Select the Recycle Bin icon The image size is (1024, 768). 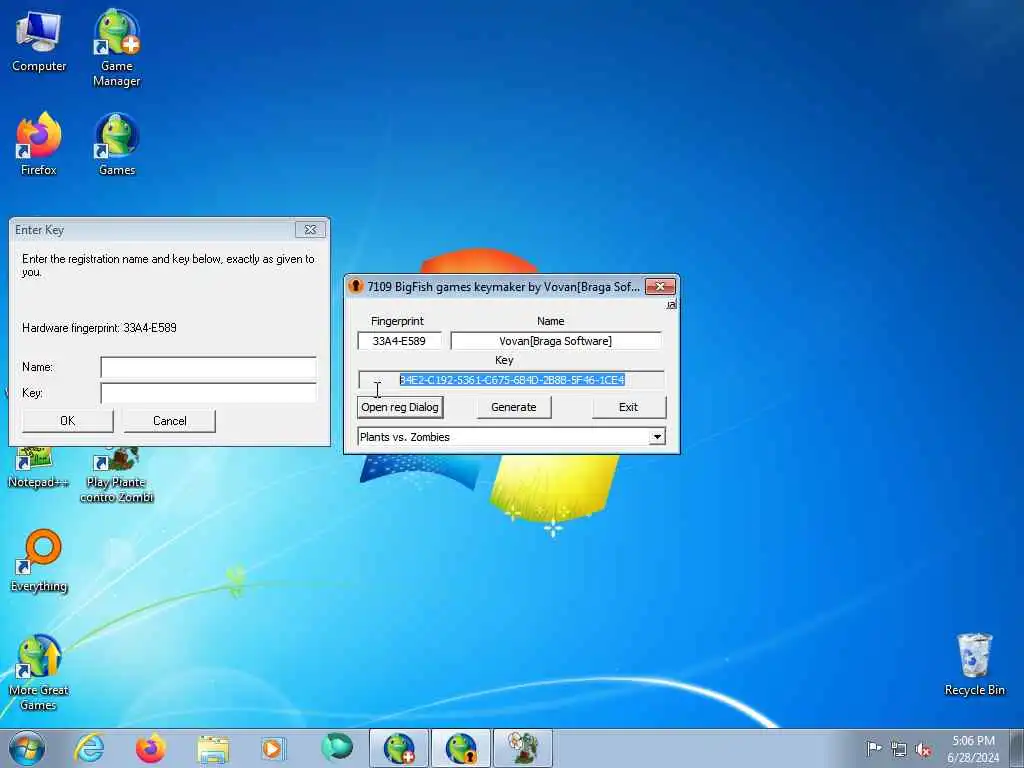click(974, 664)
